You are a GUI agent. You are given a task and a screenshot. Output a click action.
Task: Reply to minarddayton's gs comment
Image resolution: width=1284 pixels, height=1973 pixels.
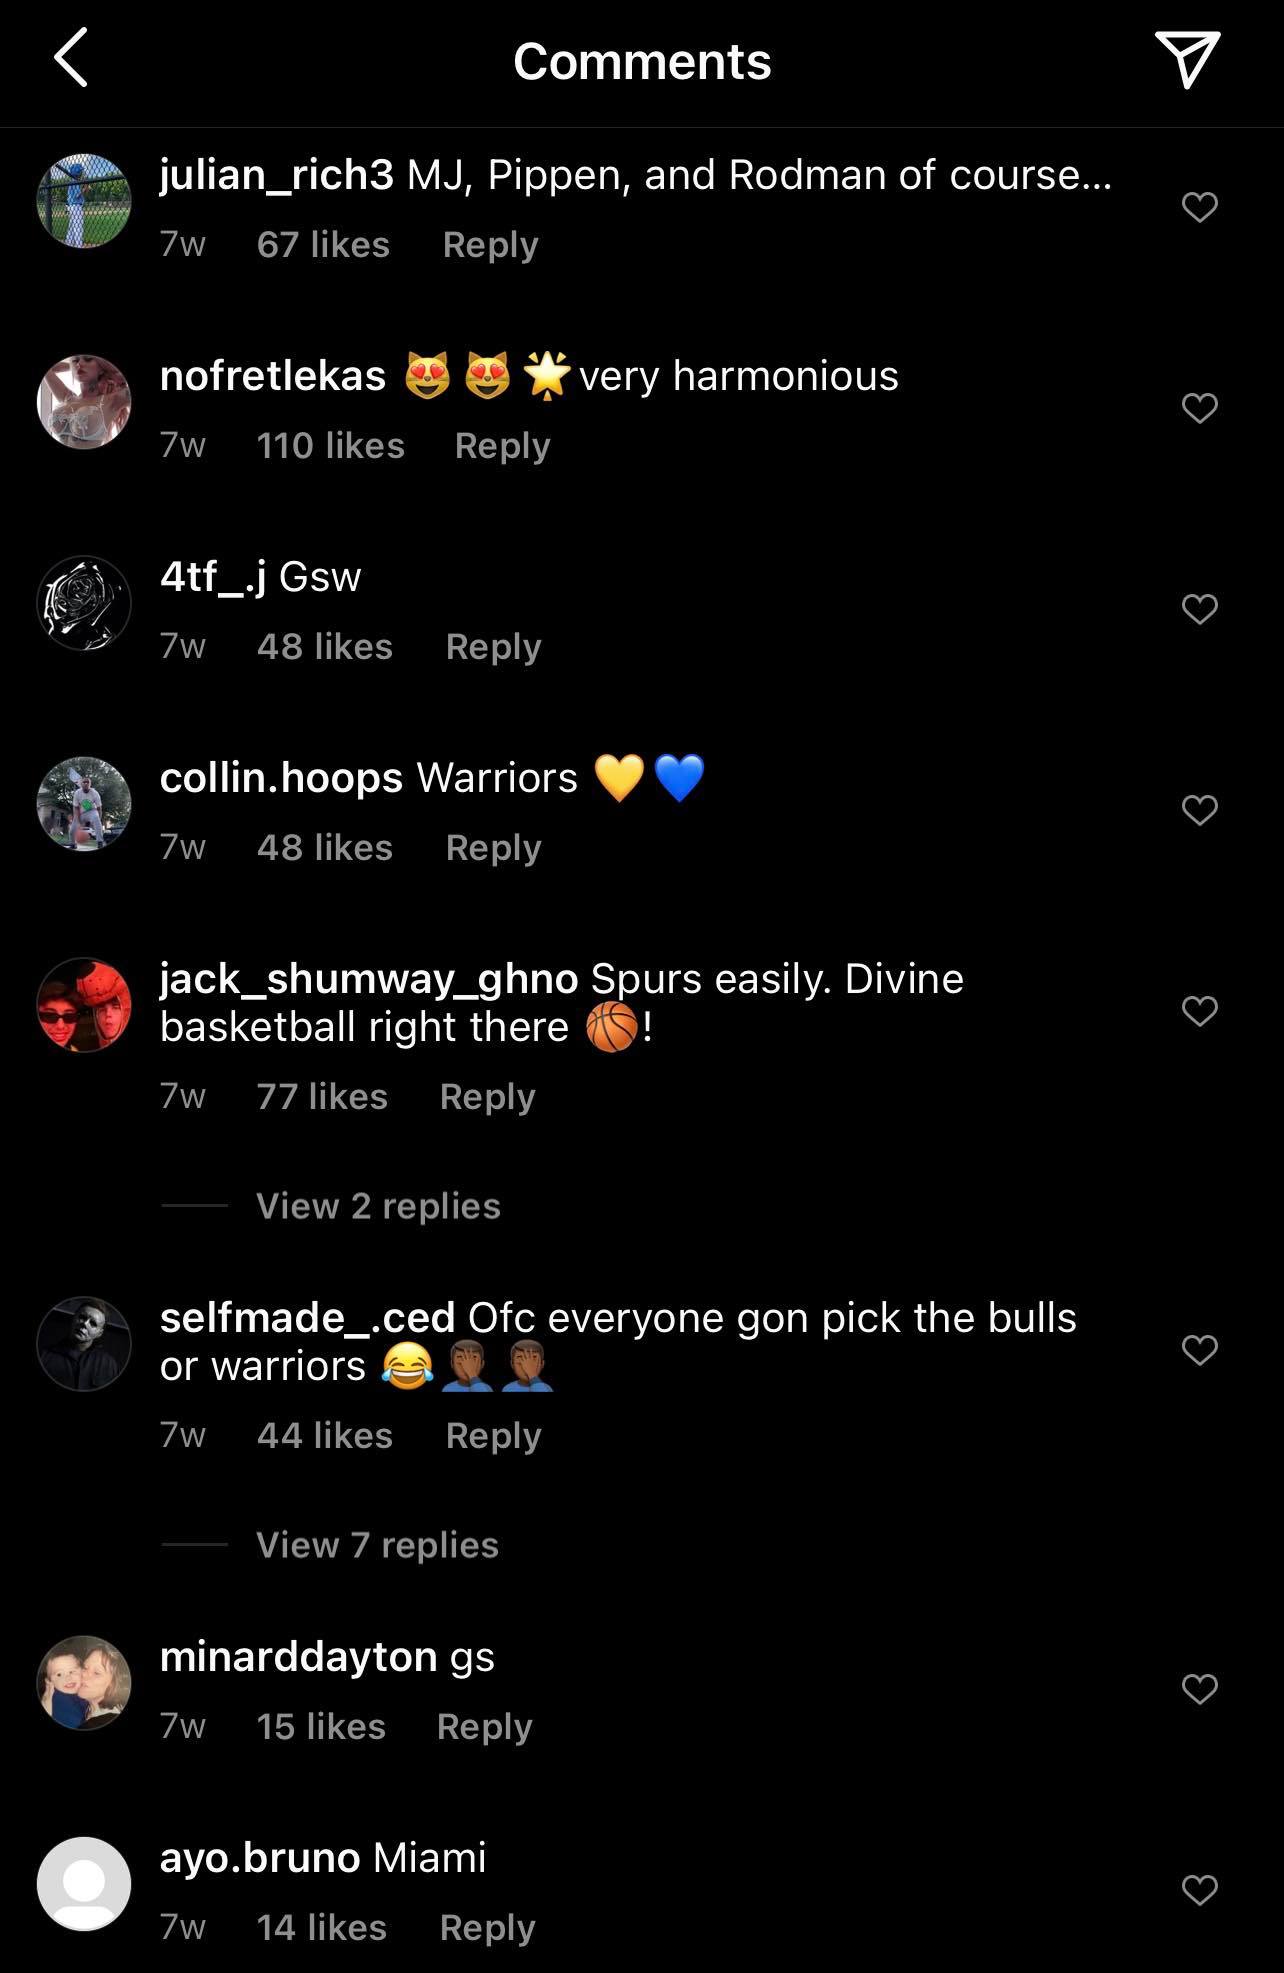484,1727
